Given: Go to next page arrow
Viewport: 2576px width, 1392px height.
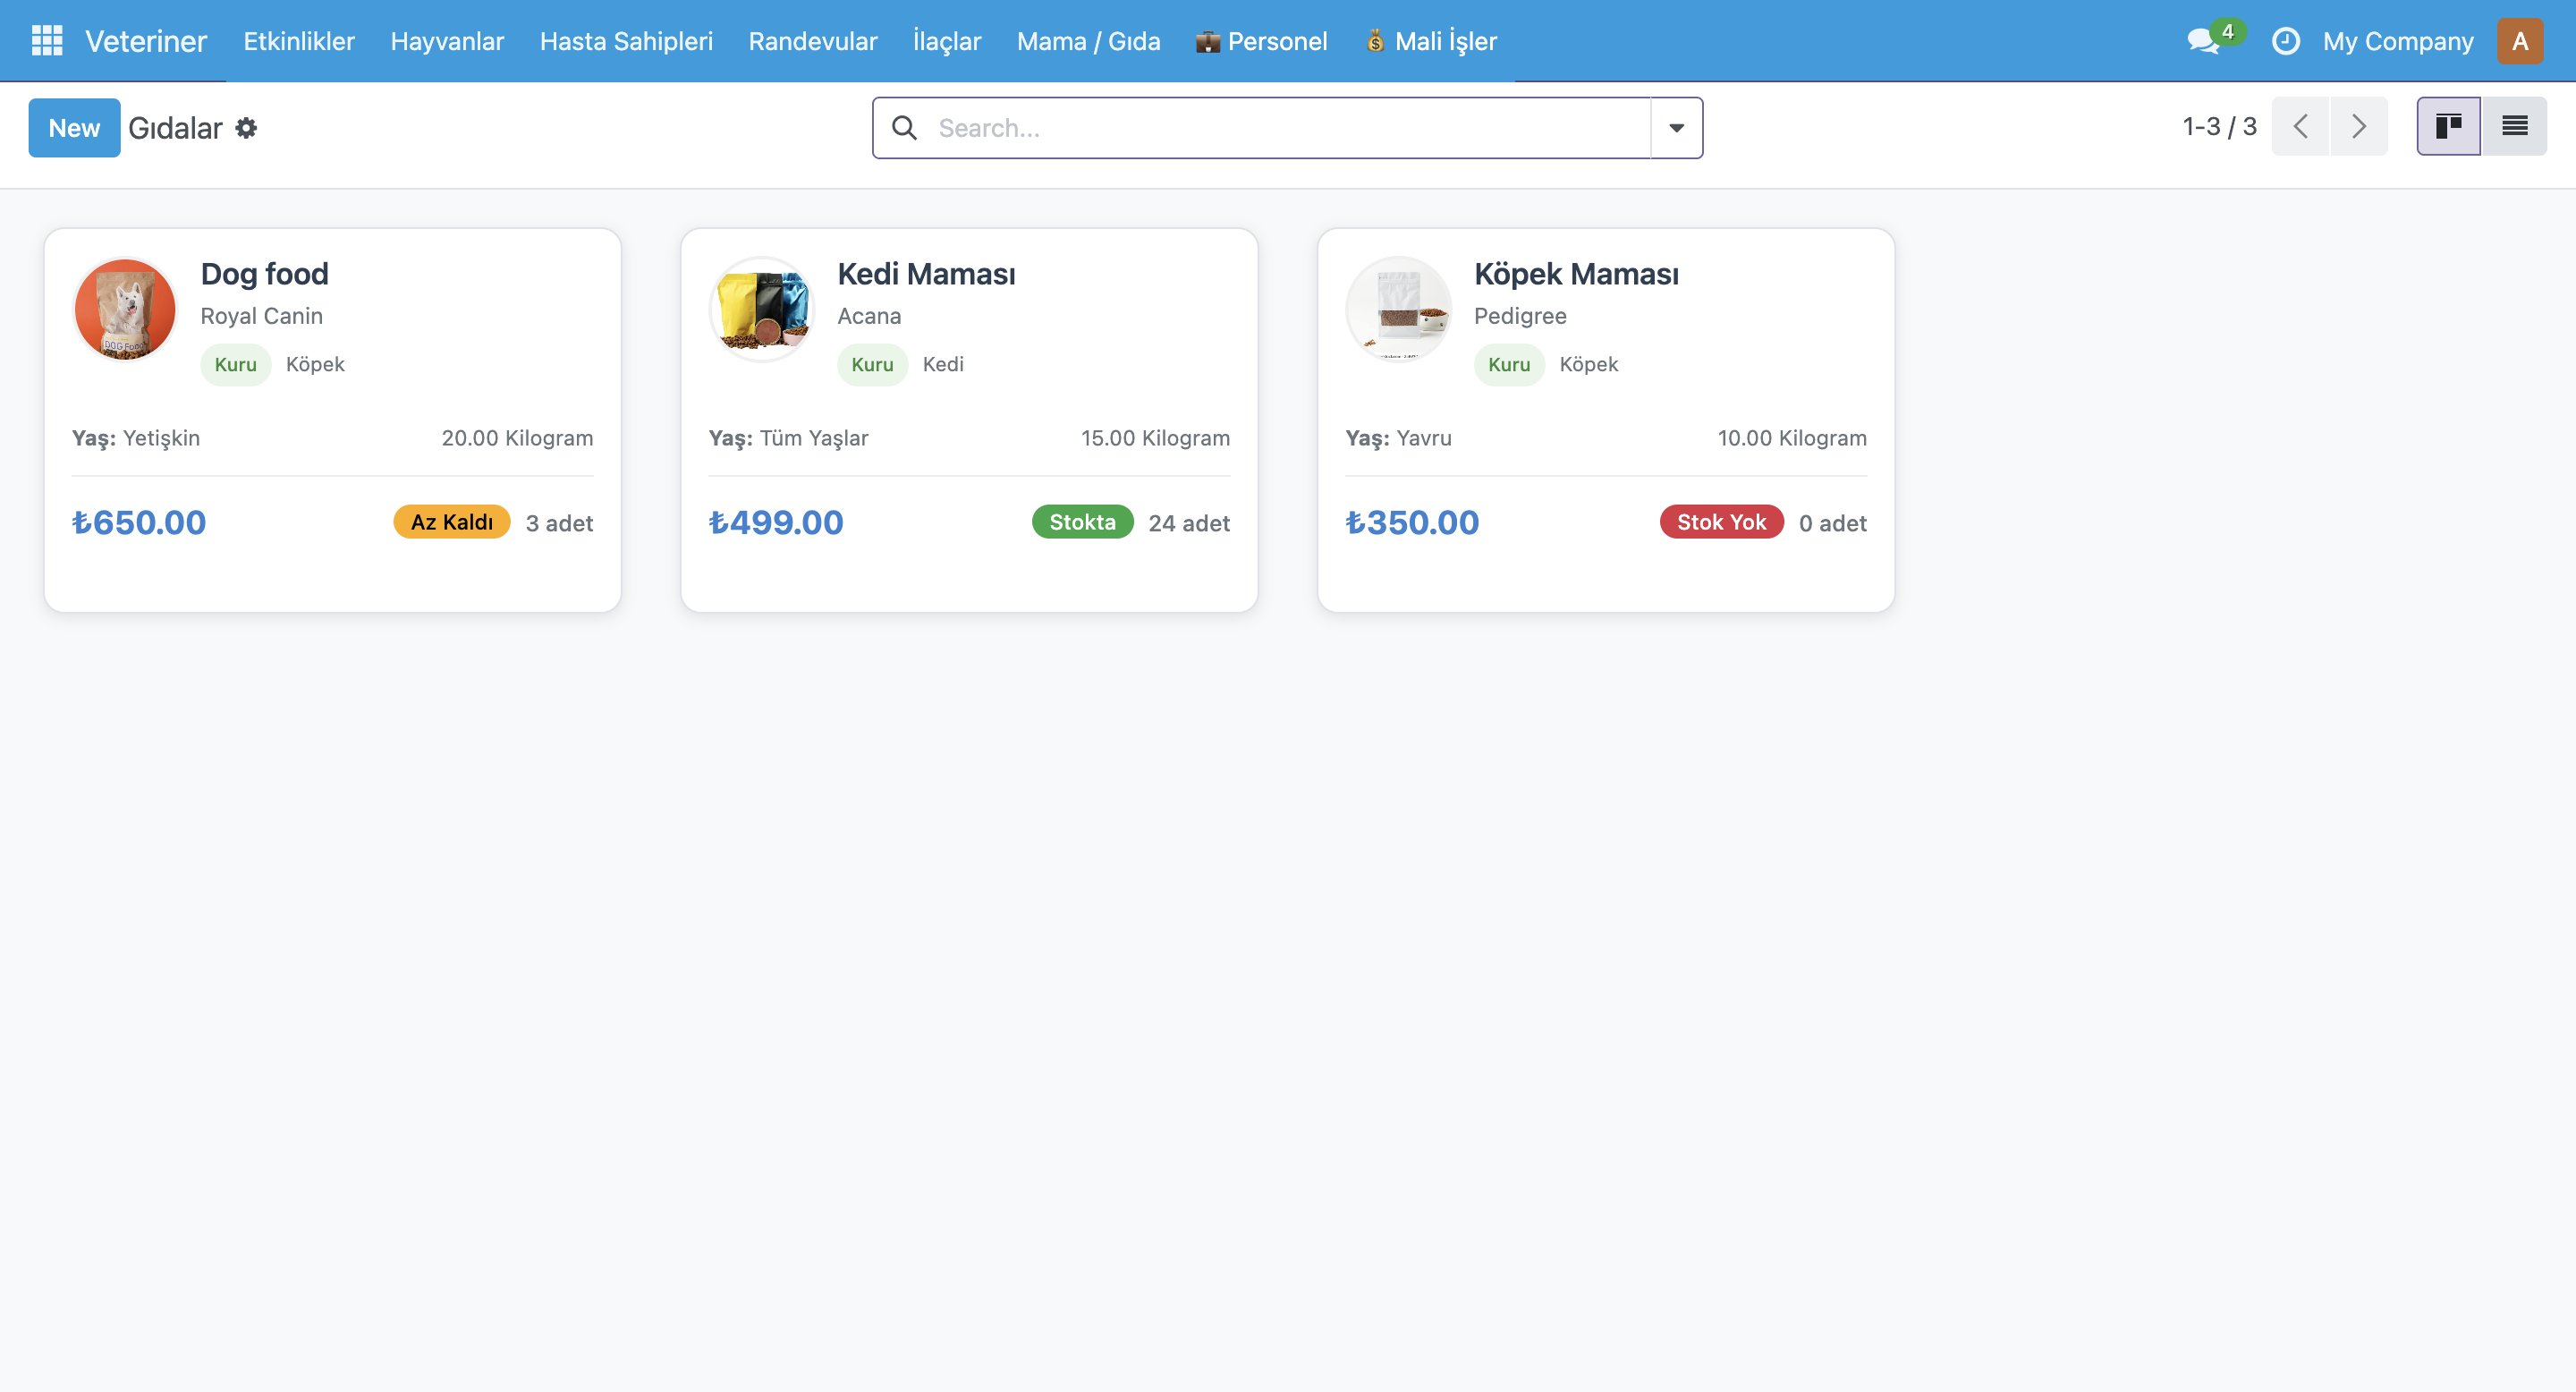Looking at the screenshot, I should (x=2359, y=126).
